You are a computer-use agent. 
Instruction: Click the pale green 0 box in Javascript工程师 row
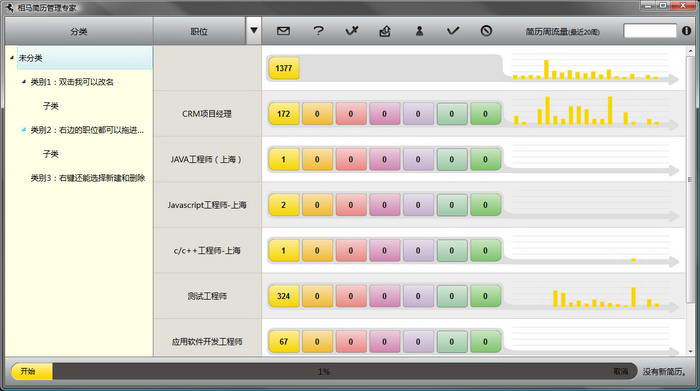click(452, 205)
